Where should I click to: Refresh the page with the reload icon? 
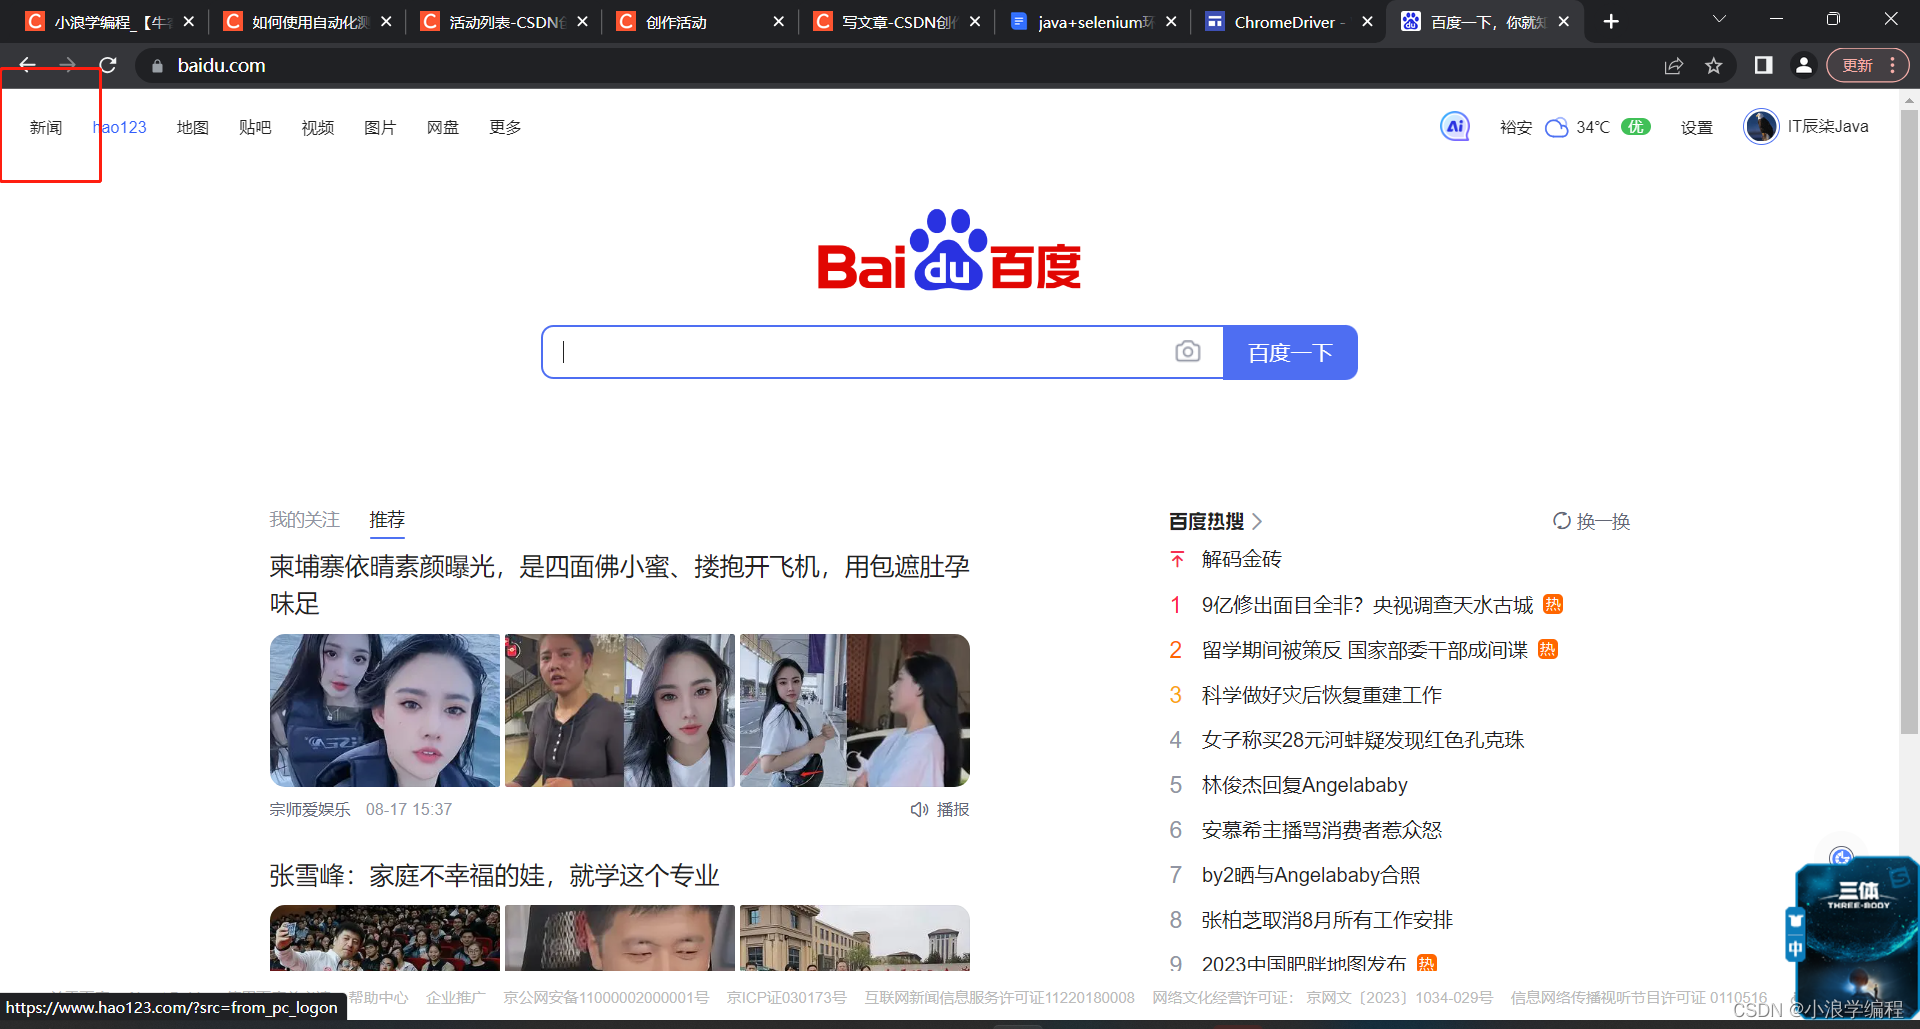(108, 65)
